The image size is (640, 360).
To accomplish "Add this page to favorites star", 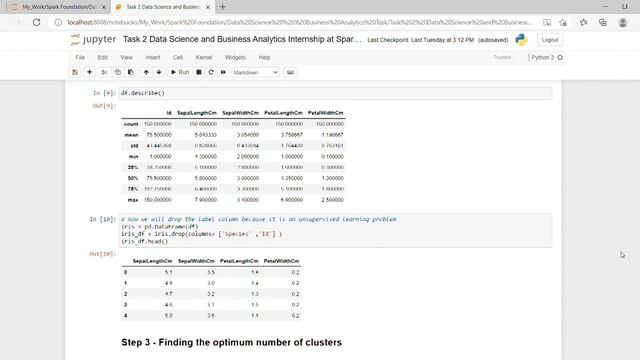I will coord(563,22).
